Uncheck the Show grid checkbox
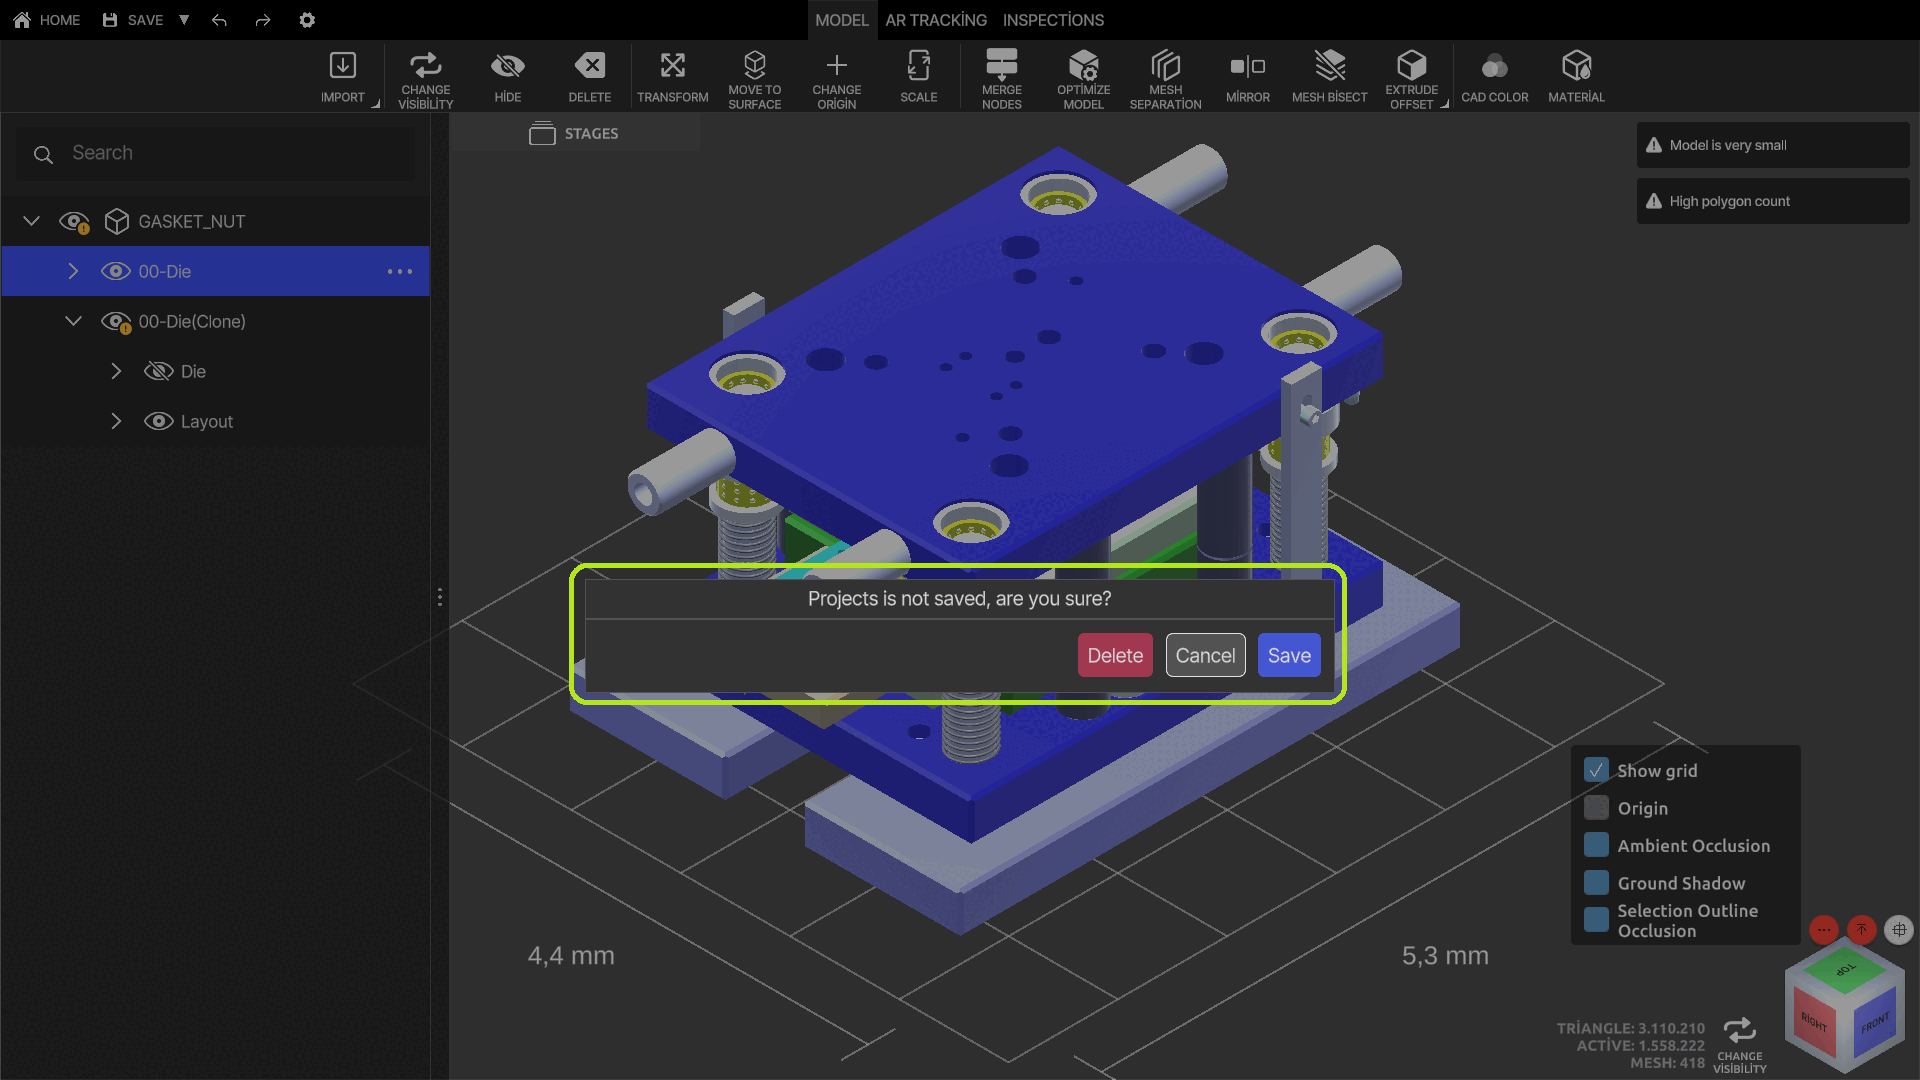The height and width of the screenshot is (1080, 1920). (1597, 770)
